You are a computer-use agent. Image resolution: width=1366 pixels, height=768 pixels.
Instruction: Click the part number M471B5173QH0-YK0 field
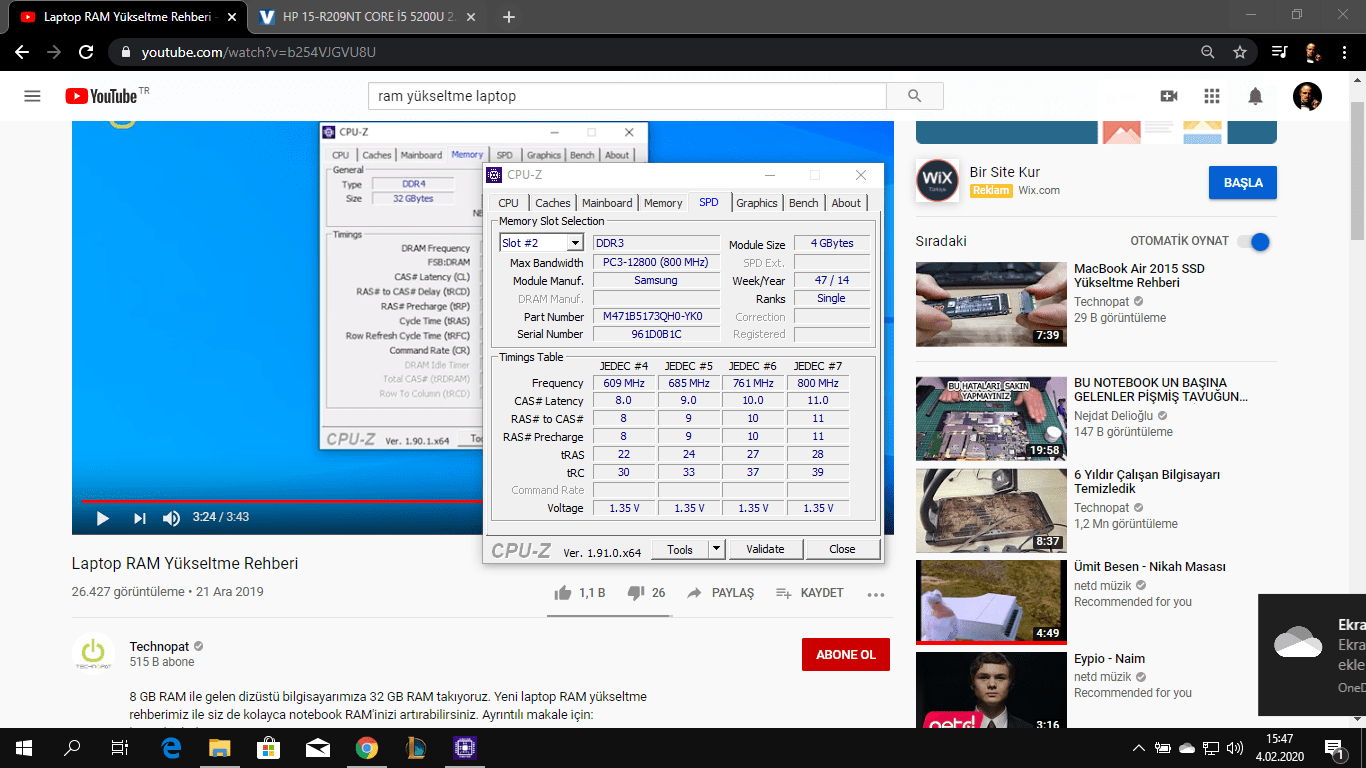click(656, 317)
